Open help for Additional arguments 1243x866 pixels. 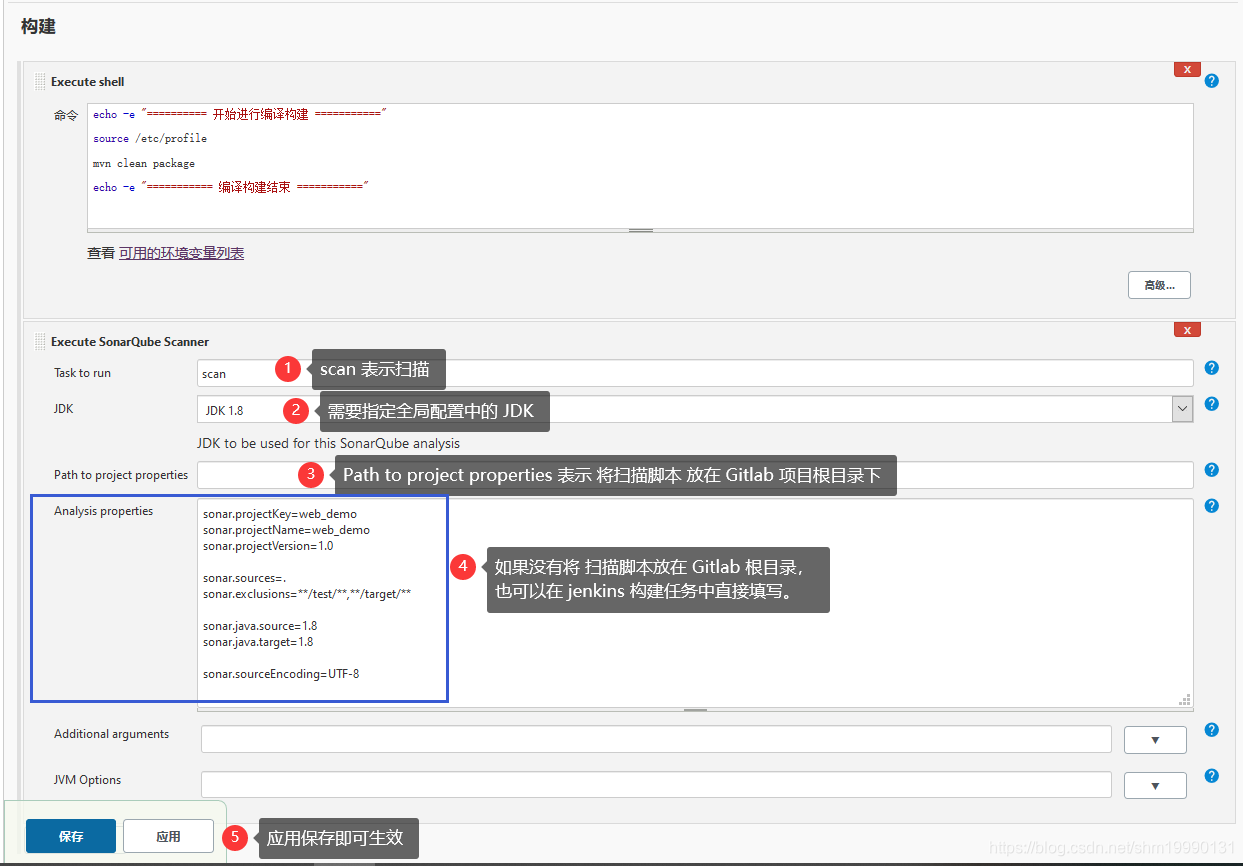[1212, 730]
